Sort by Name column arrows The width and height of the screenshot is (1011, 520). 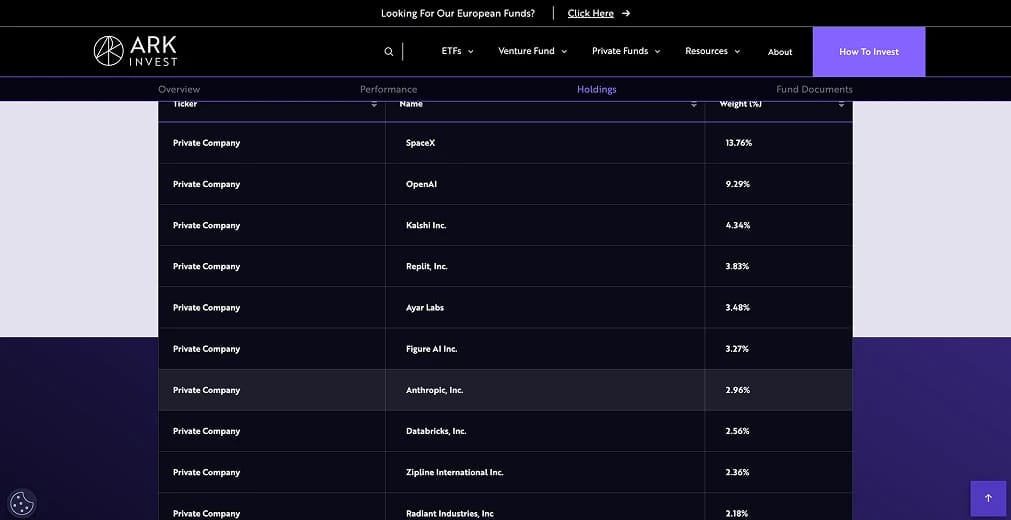pyautogui.click(x=694, y=105)
